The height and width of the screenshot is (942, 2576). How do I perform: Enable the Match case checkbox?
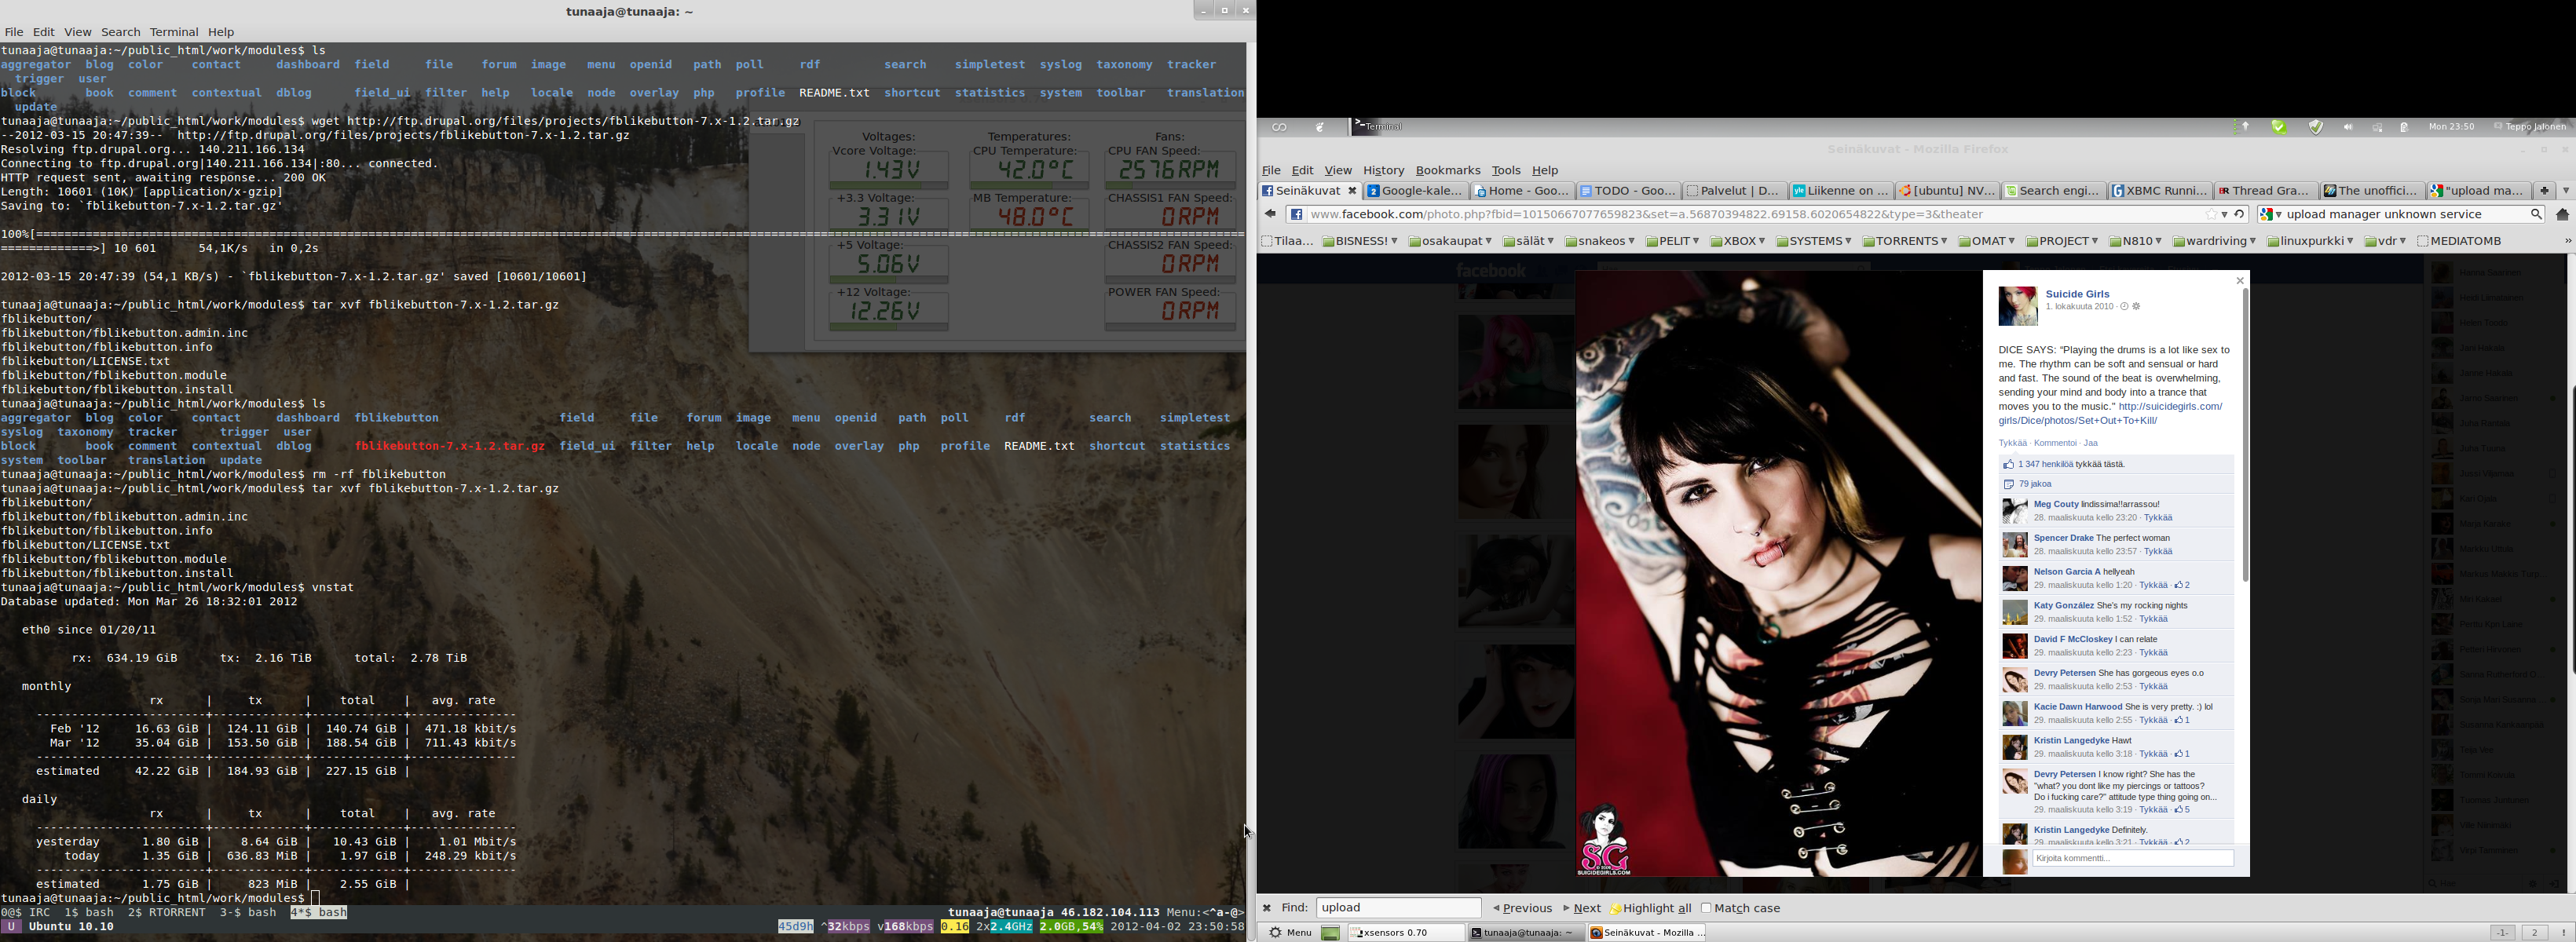click(x=1707, y=908)
